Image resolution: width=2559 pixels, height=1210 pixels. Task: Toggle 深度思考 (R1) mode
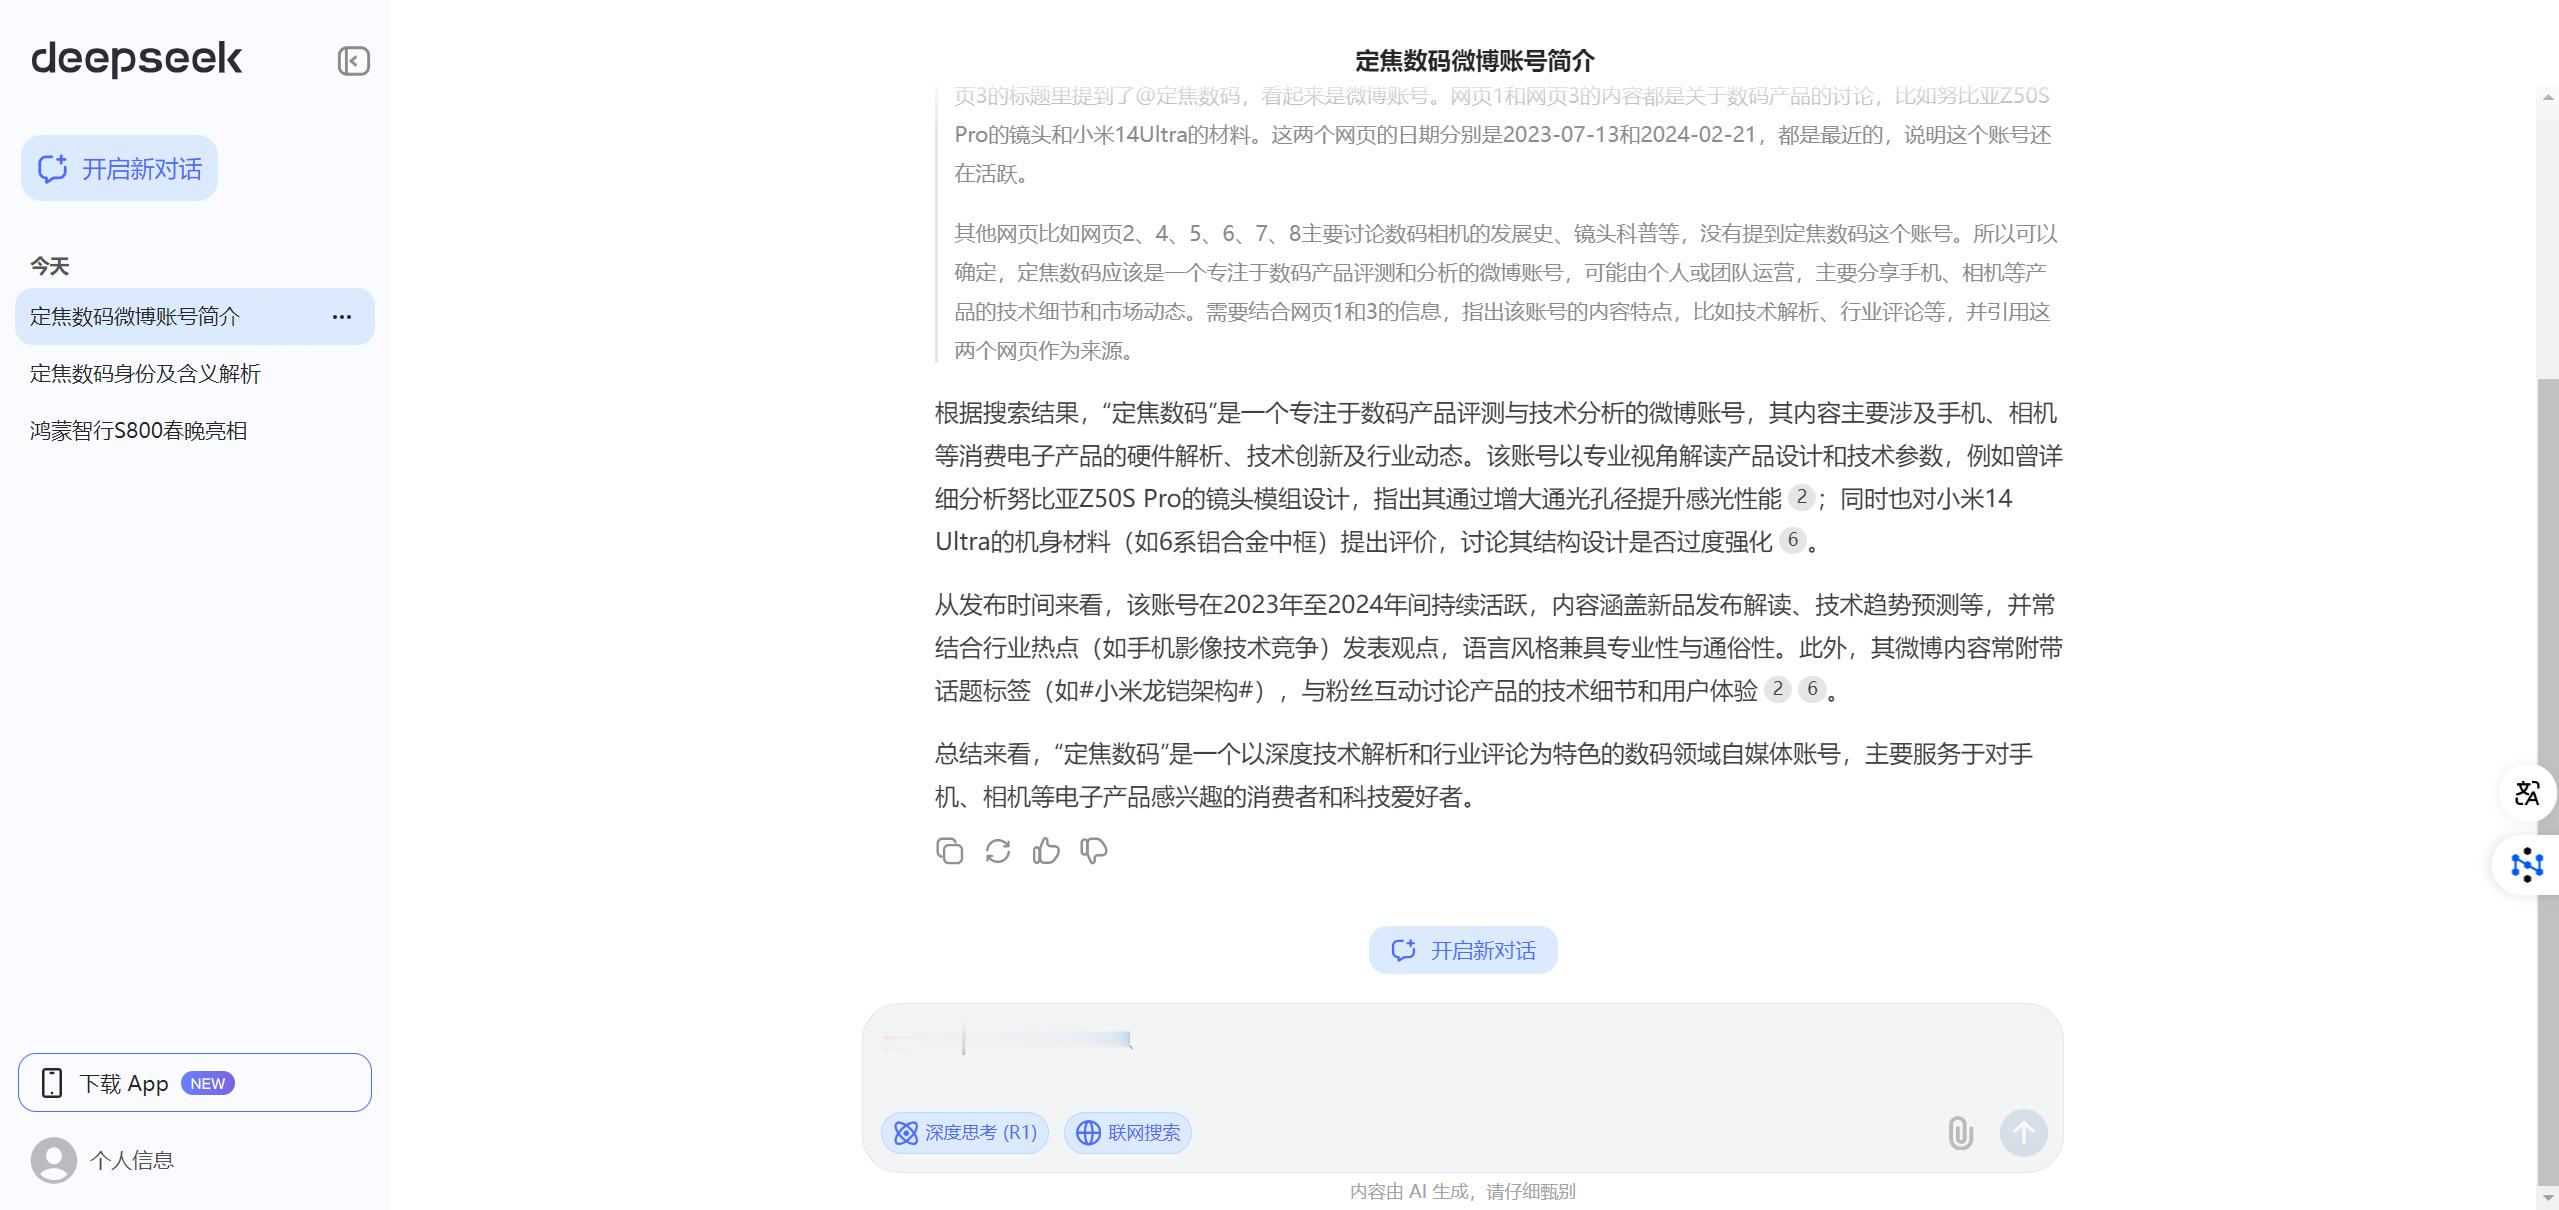(x=965, y=1133)
